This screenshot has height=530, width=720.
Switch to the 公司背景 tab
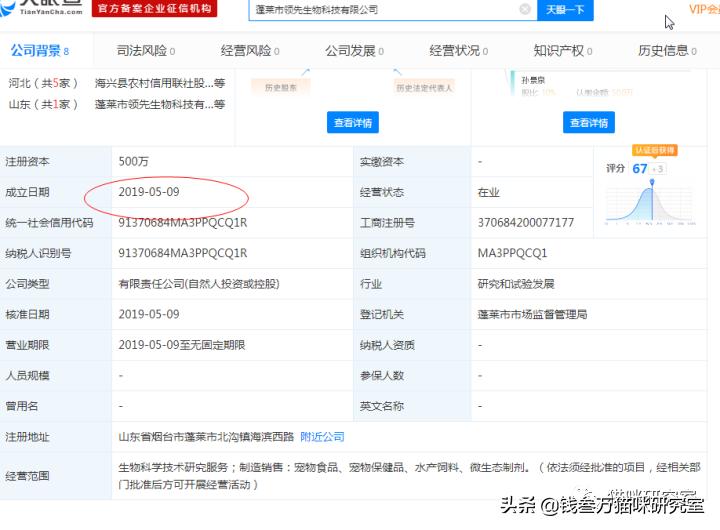click(x=40, y=51)
